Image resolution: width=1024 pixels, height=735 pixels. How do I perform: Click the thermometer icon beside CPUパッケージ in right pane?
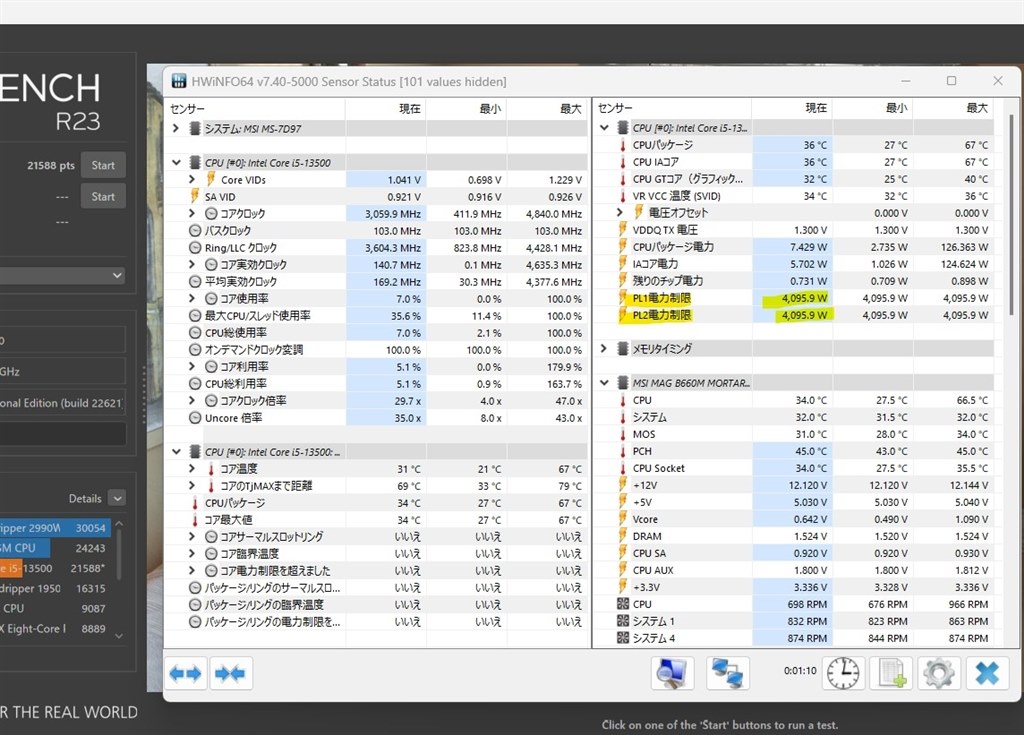click(x=622, y=145)
